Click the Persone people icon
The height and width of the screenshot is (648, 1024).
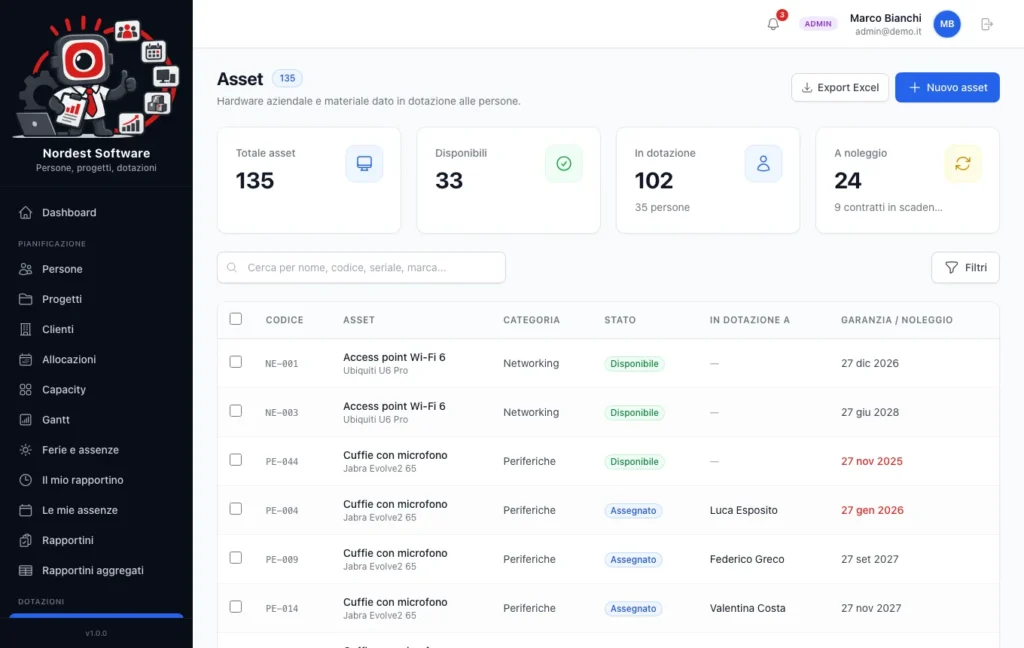(25, 269)
